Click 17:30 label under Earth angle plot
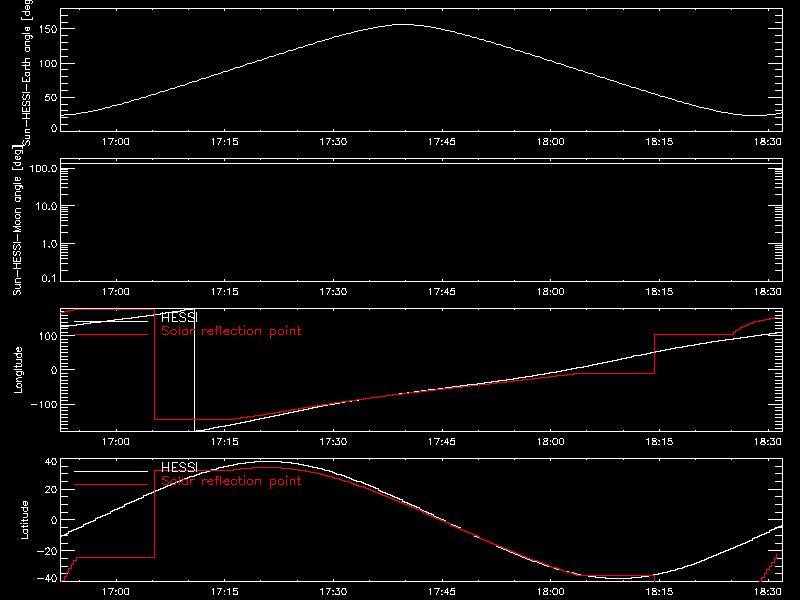 (333, 141)
